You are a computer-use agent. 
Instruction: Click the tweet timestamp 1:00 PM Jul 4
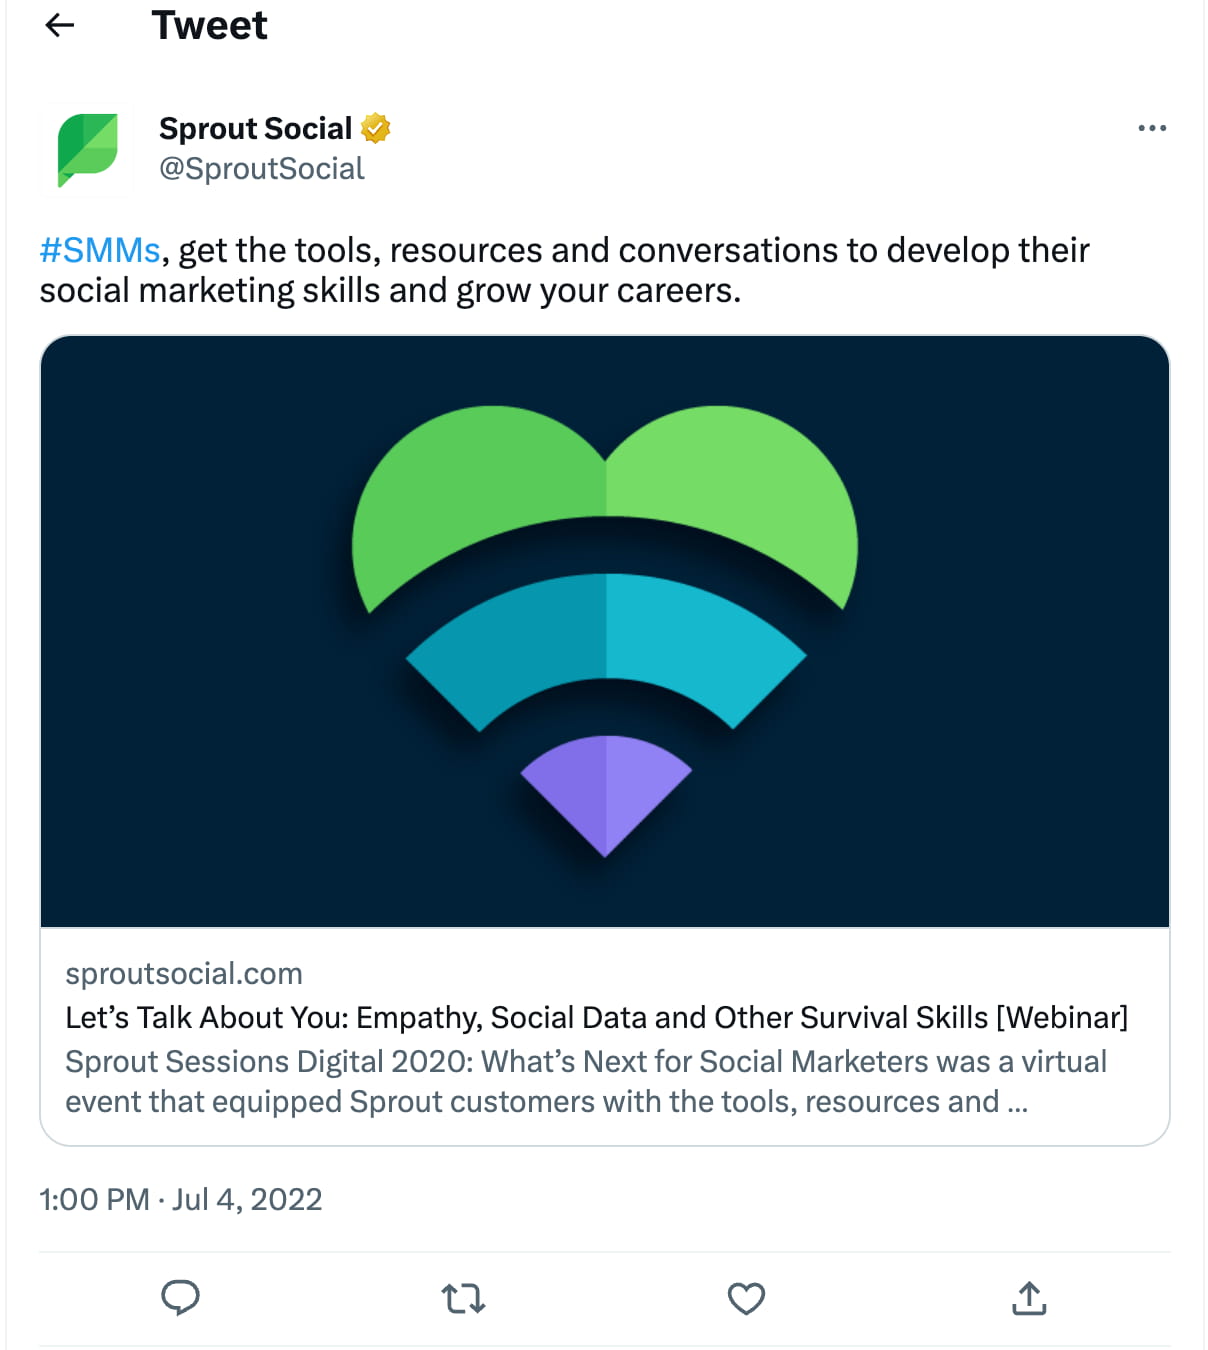coord(180,1199)
